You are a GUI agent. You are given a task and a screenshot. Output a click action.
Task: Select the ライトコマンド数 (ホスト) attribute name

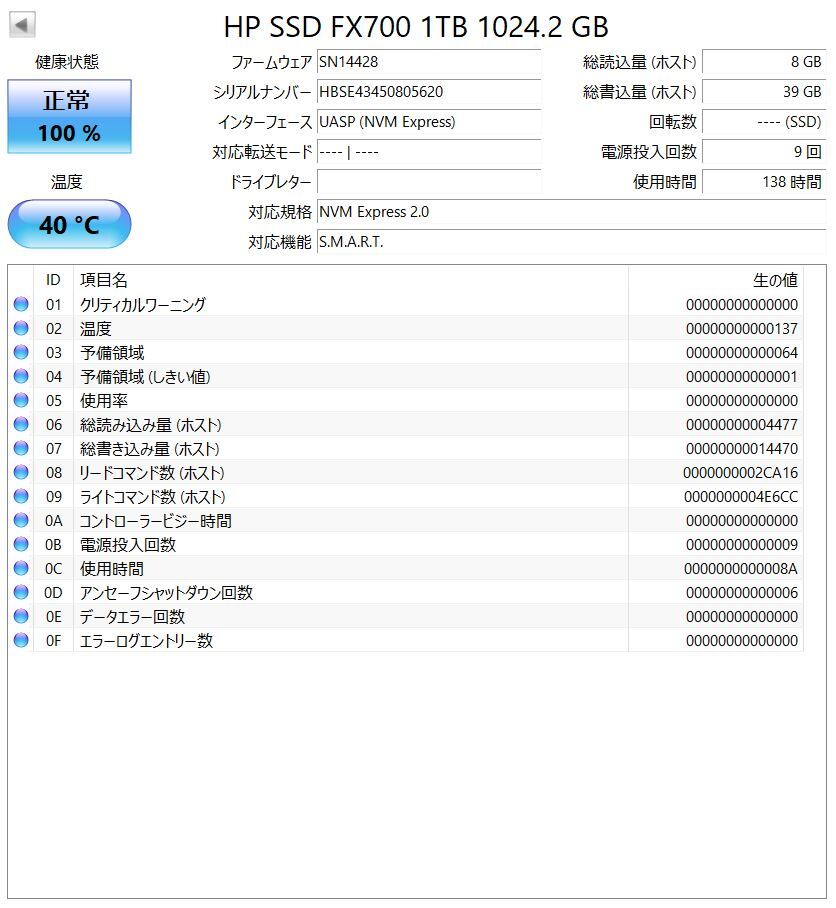[152, 497]
